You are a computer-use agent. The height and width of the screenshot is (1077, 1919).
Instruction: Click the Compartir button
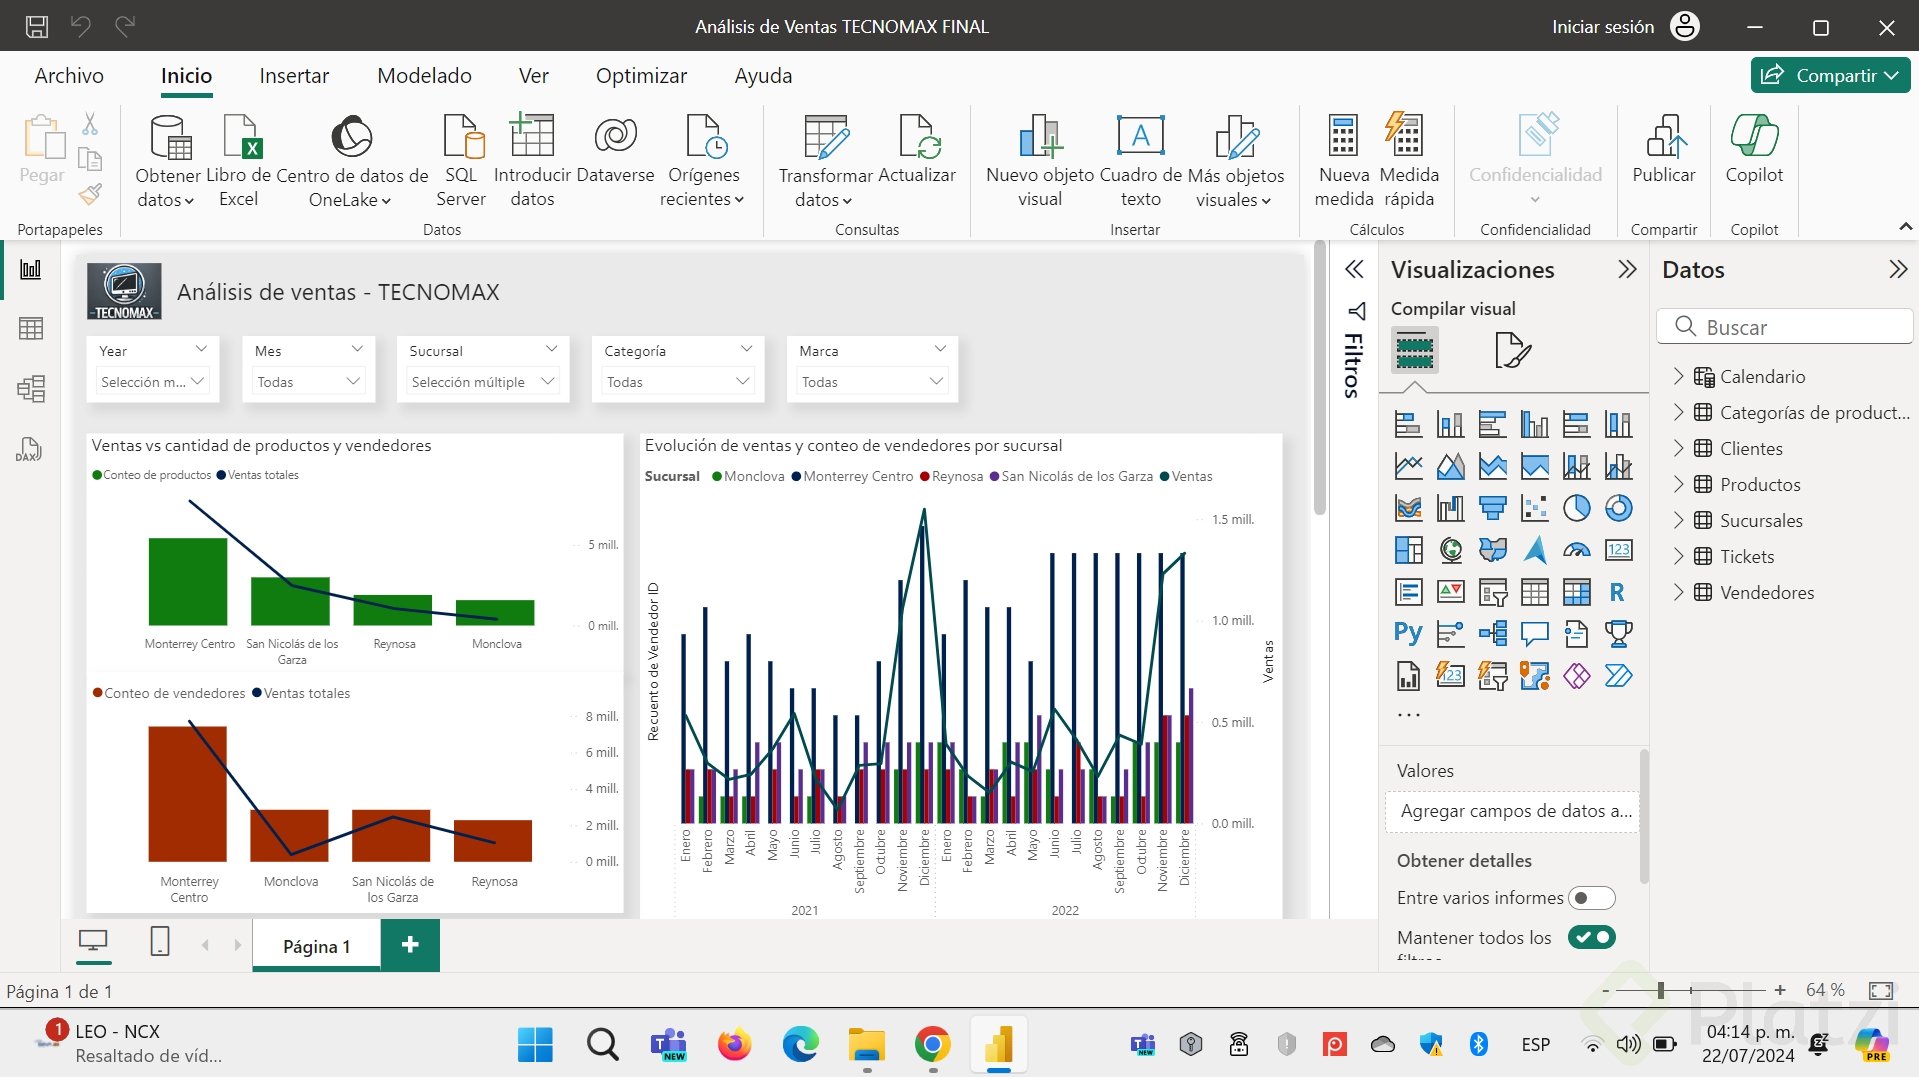point(1829,75)
